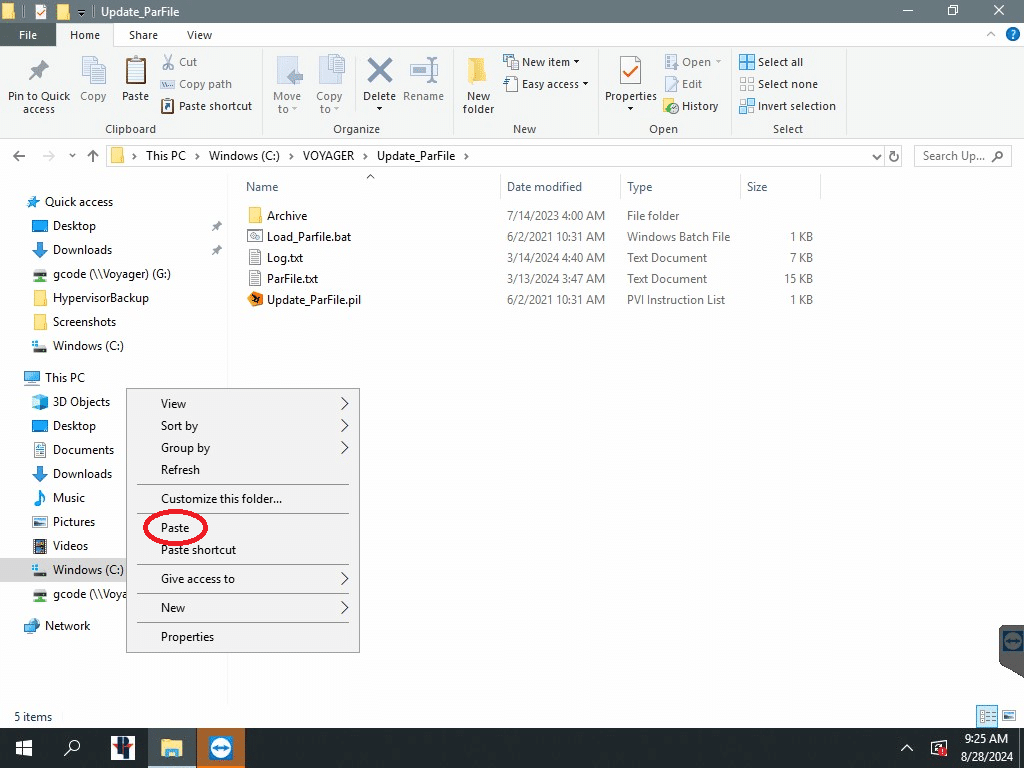This screenshot has width=1024, height=768.
Task: Click the Pin to Quick access icon
Action: 38,73
